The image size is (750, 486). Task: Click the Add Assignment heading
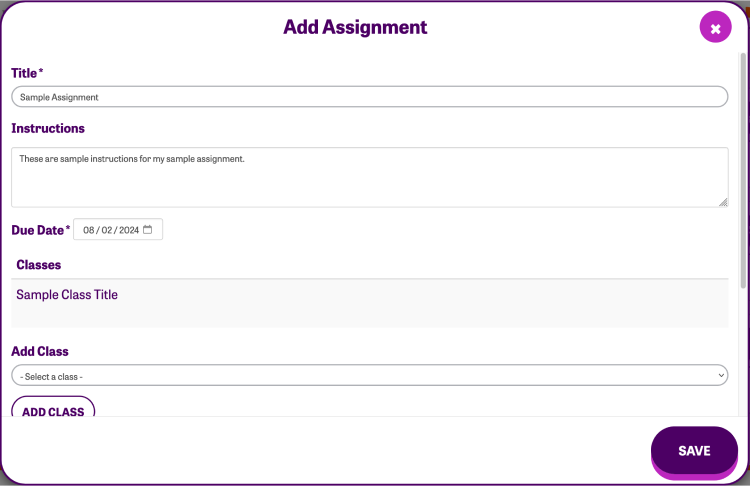click(355, 27)
